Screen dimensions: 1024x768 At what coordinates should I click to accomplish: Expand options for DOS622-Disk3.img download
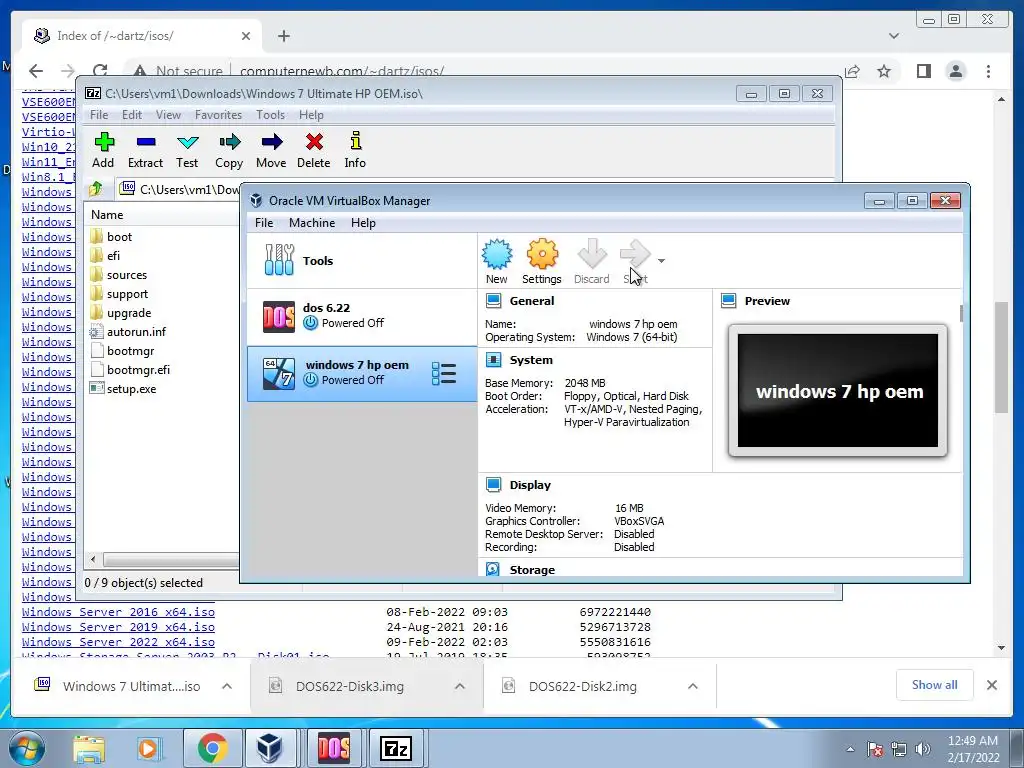point(460,686)
